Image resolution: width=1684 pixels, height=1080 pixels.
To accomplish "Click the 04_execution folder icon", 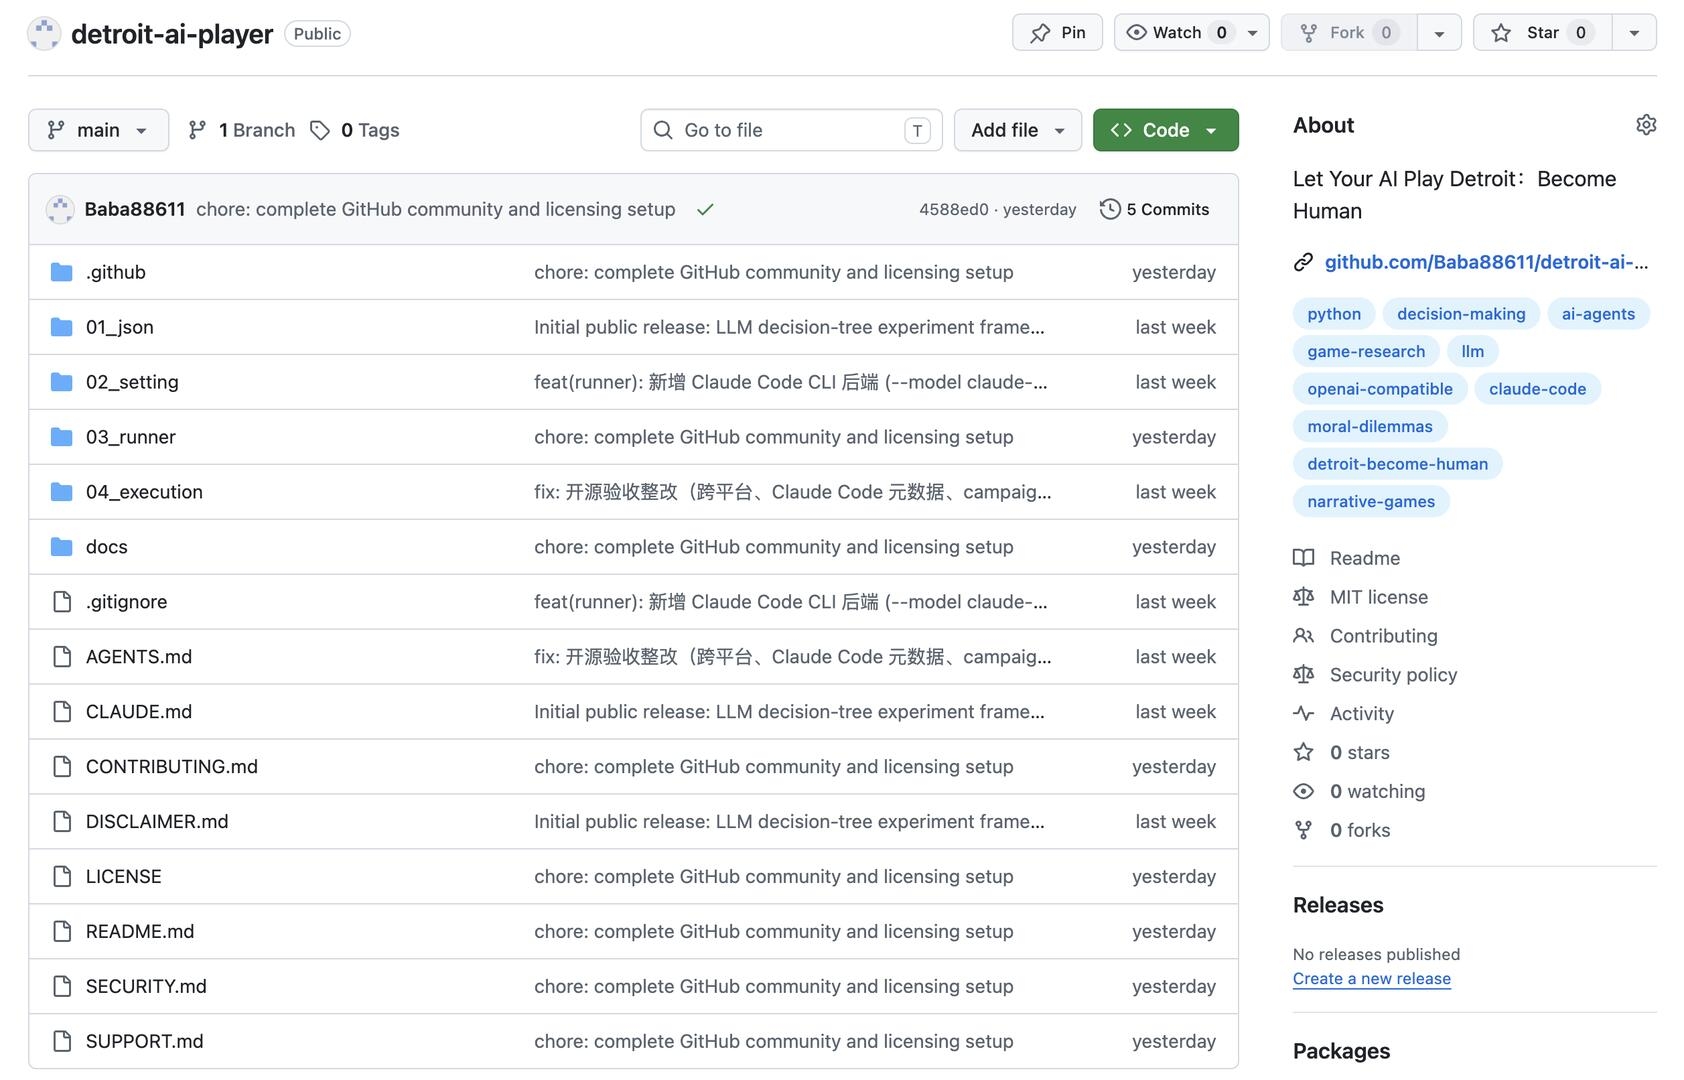I will click(62, 492).
